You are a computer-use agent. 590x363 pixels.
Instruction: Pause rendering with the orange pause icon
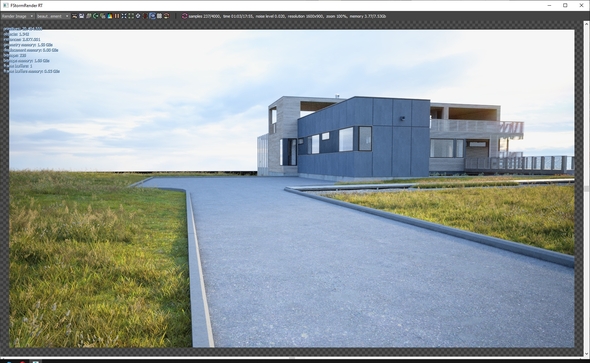point(117,16)
